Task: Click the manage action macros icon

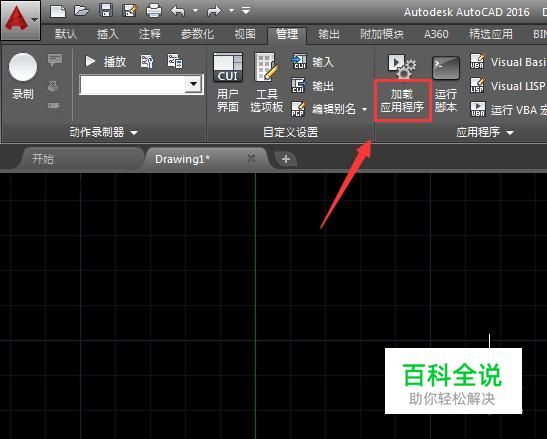Action: tap(175, 61)
